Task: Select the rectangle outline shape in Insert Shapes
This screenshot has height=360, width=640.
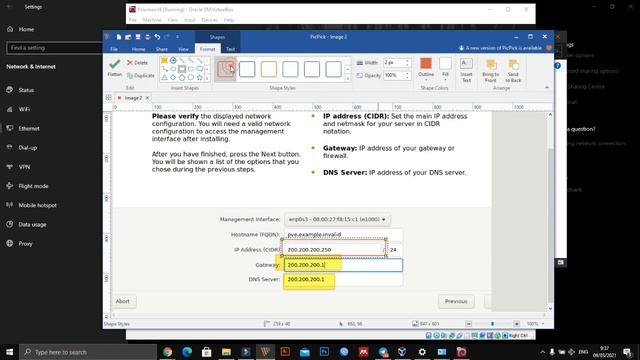Action: tap(182, 69)
